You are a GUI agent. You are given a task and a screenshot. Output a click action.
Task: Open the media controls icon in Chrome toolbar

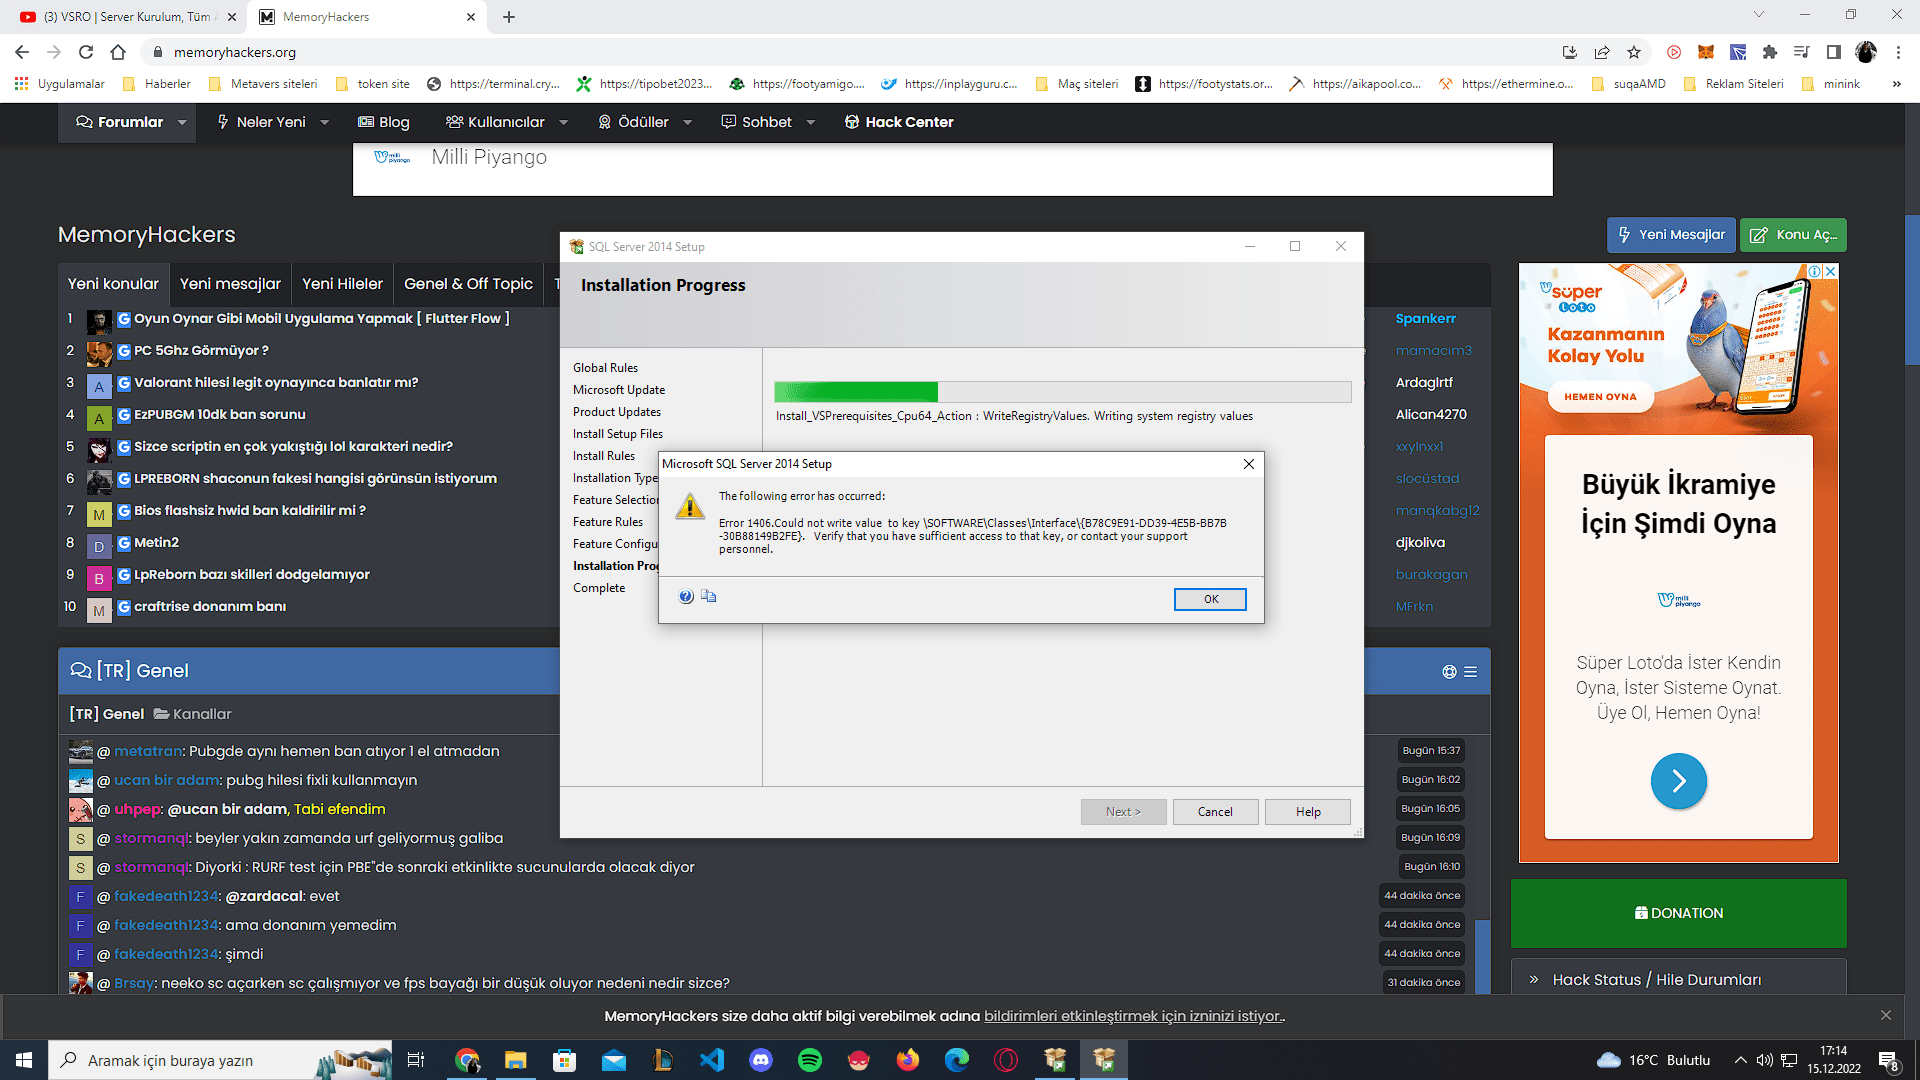click(1802, 52)
